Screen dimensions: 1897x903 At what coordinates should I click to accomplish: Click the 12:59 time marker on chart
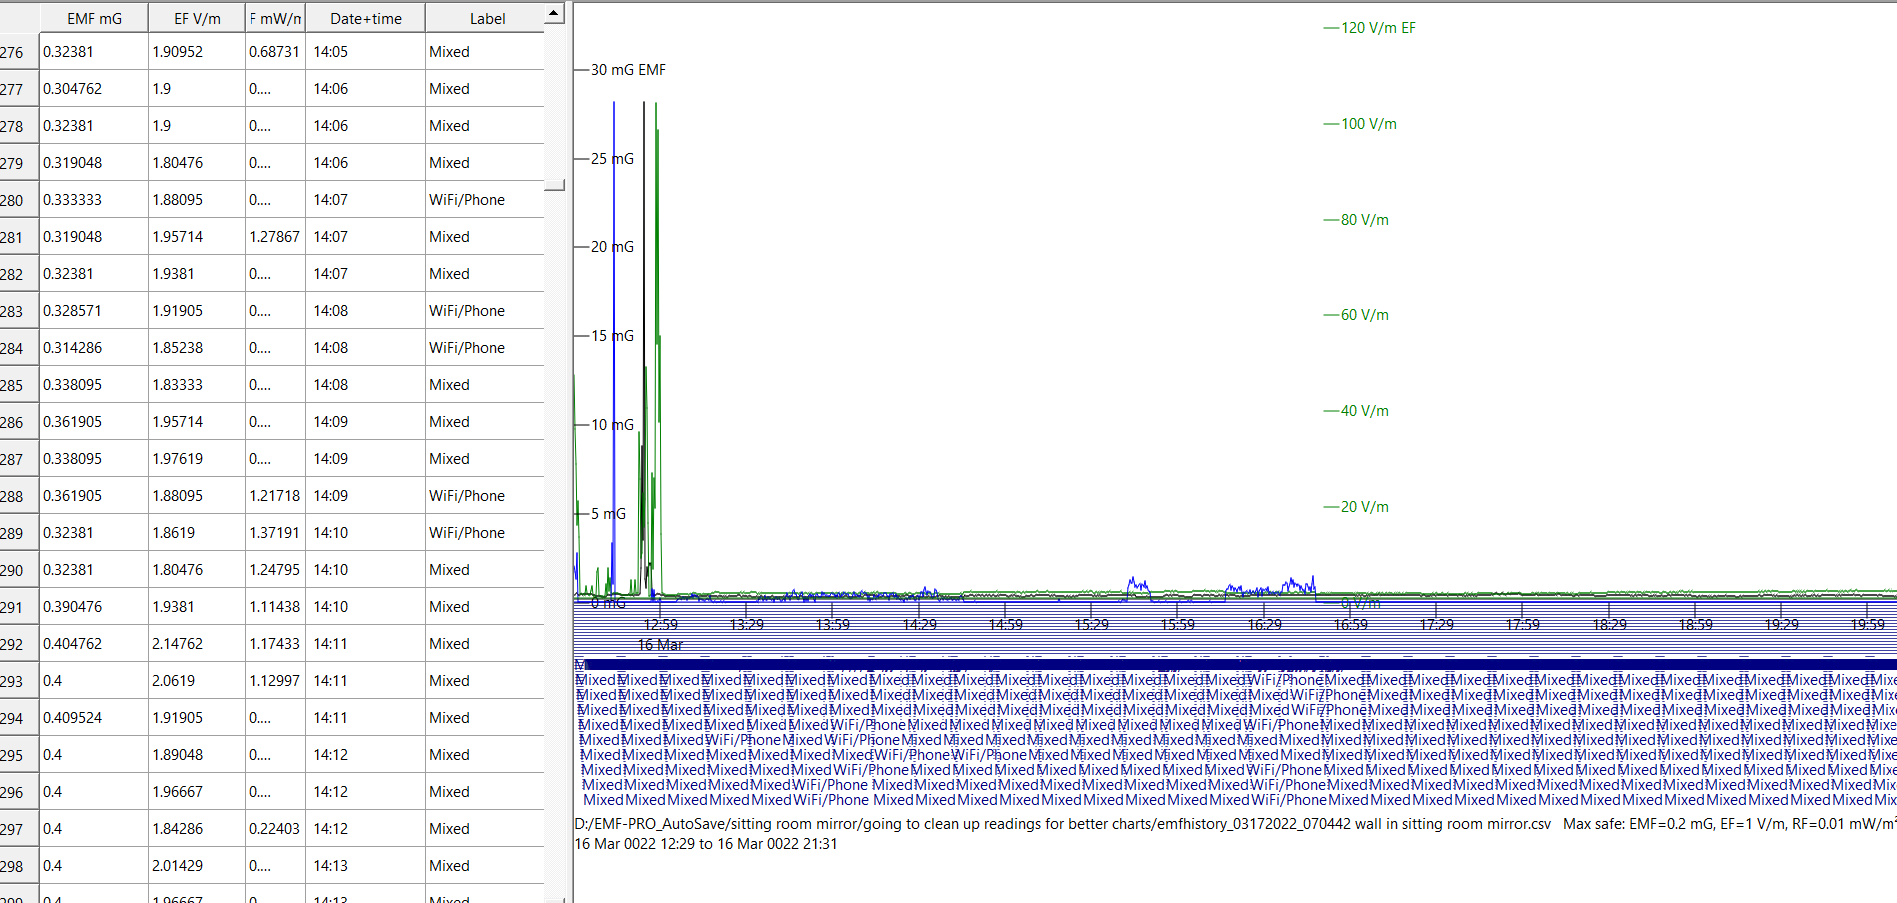click(x=660, y=625)
